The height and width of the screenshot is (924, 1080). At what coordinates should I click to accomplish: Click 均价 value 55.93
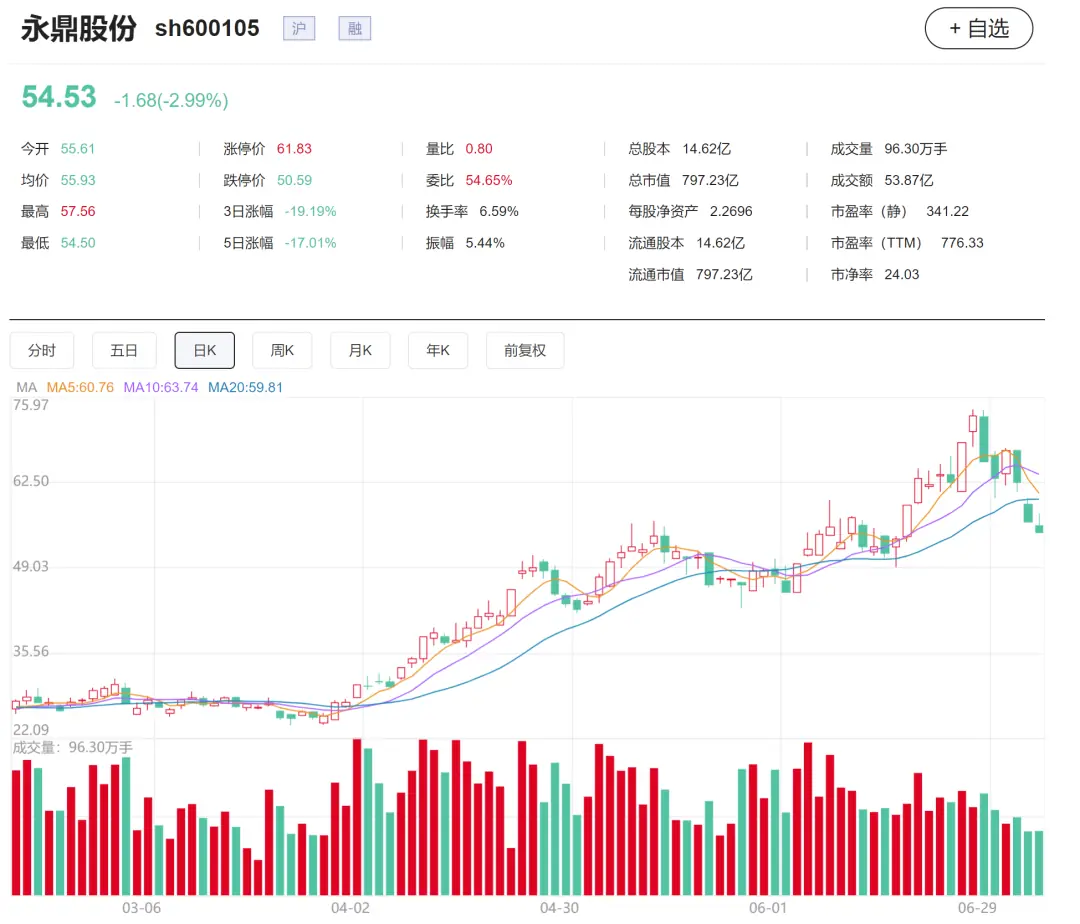78,180
